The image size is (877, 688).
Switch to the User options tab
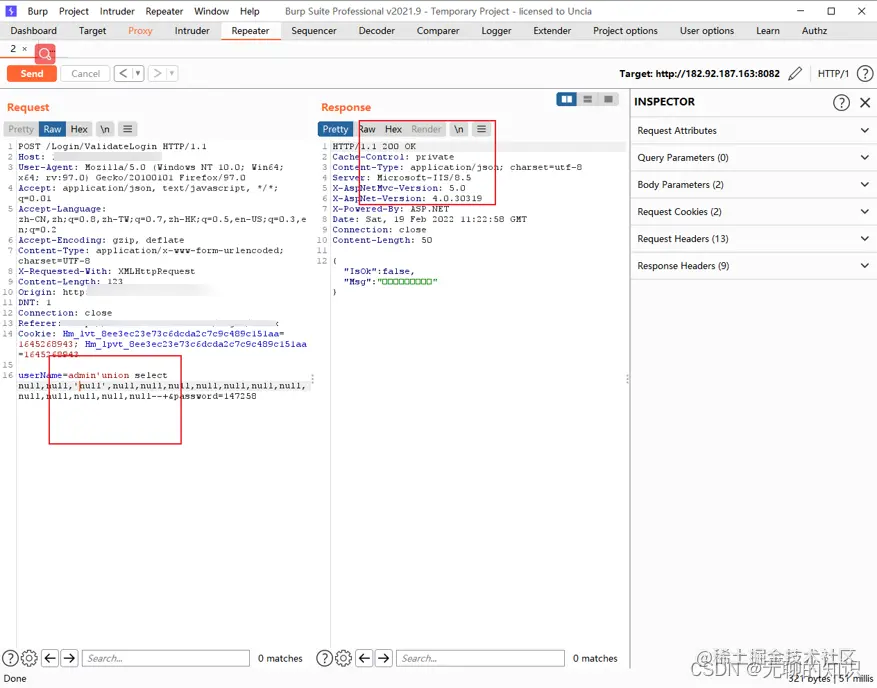(706, 31)
